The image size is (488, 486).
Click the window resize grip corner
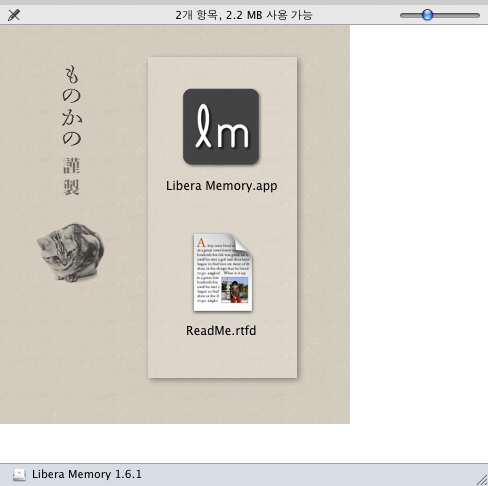coord(482,480)
